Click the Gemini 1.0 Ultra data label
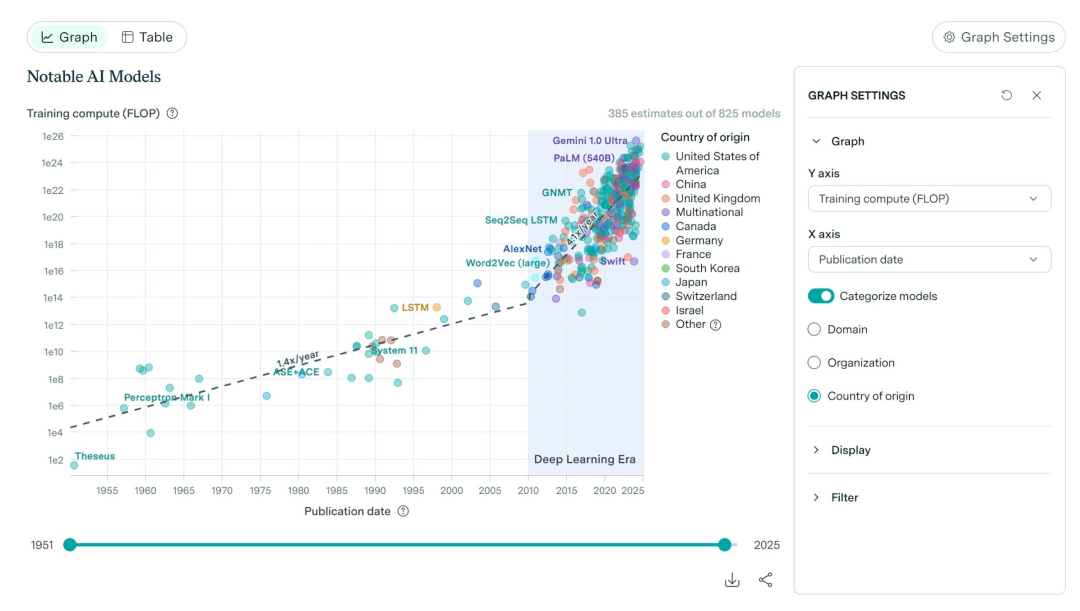 590,141
